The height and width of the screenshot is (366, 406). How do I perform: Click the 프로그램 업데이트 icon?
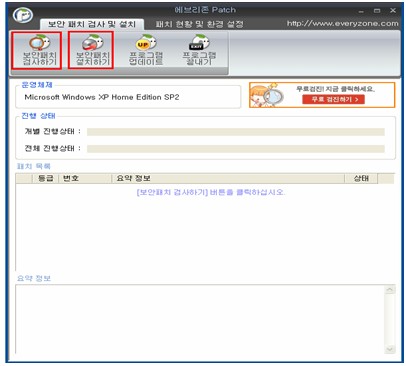pyautogui.click(x=146, y=50)
